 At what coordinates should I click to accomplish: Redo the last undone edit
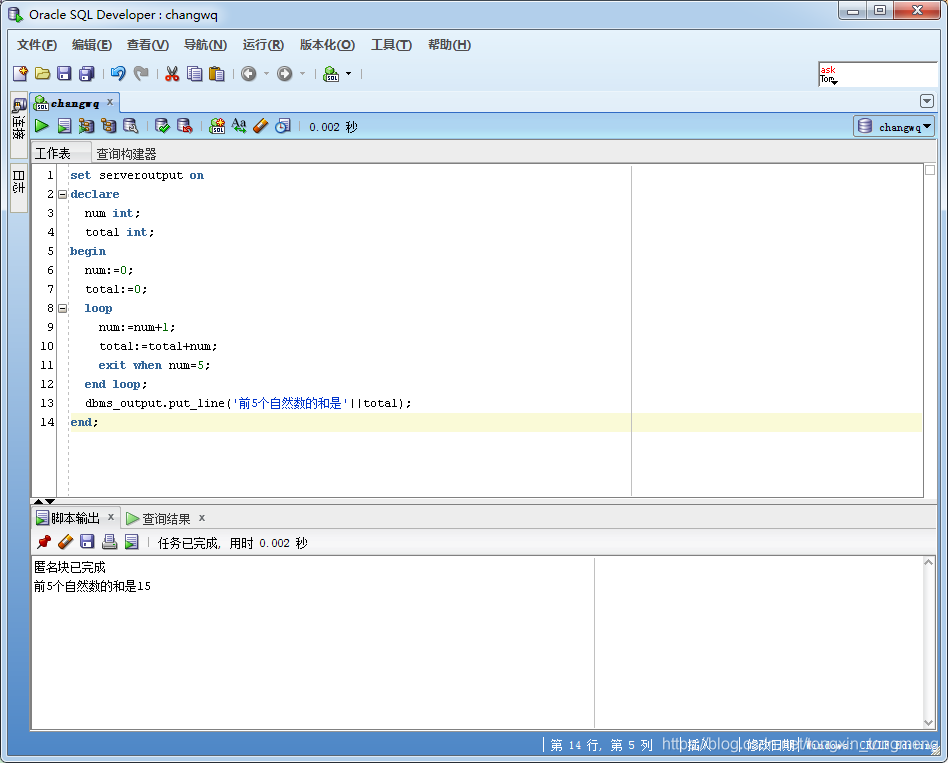pyautogui.click(x=141, y=74)
